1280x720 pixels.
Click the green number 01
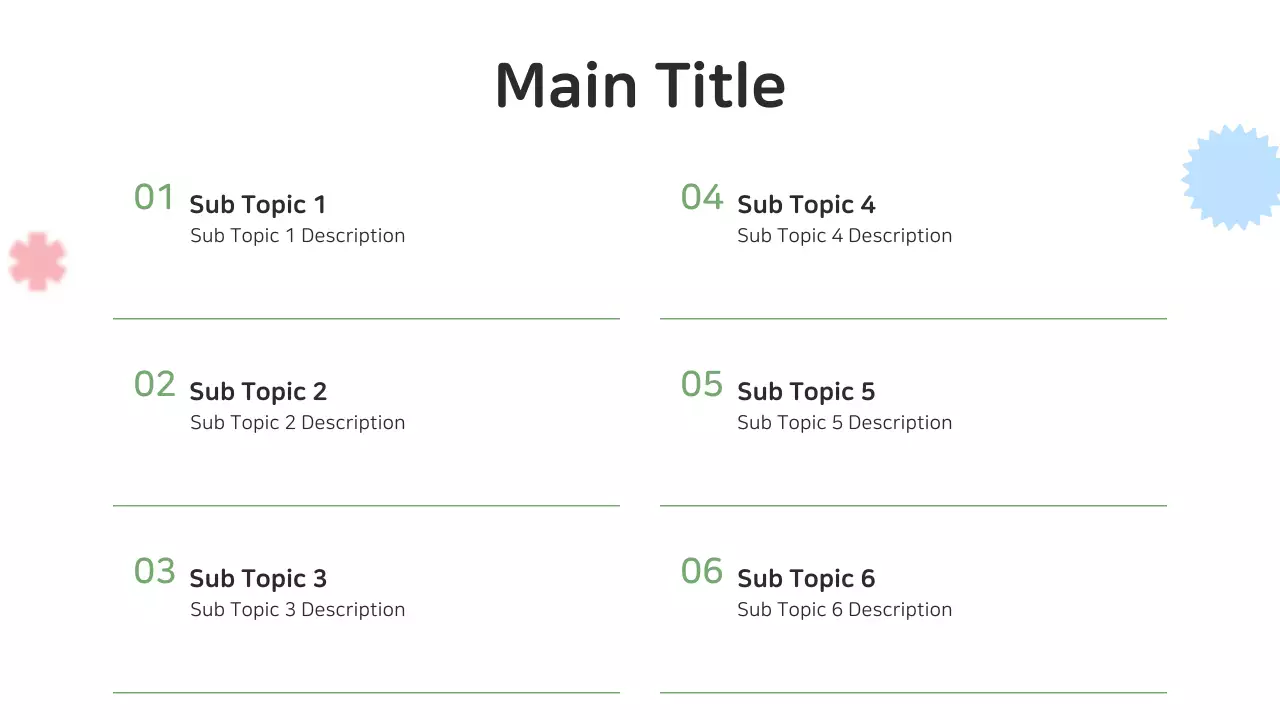click(x=154, y=197)
